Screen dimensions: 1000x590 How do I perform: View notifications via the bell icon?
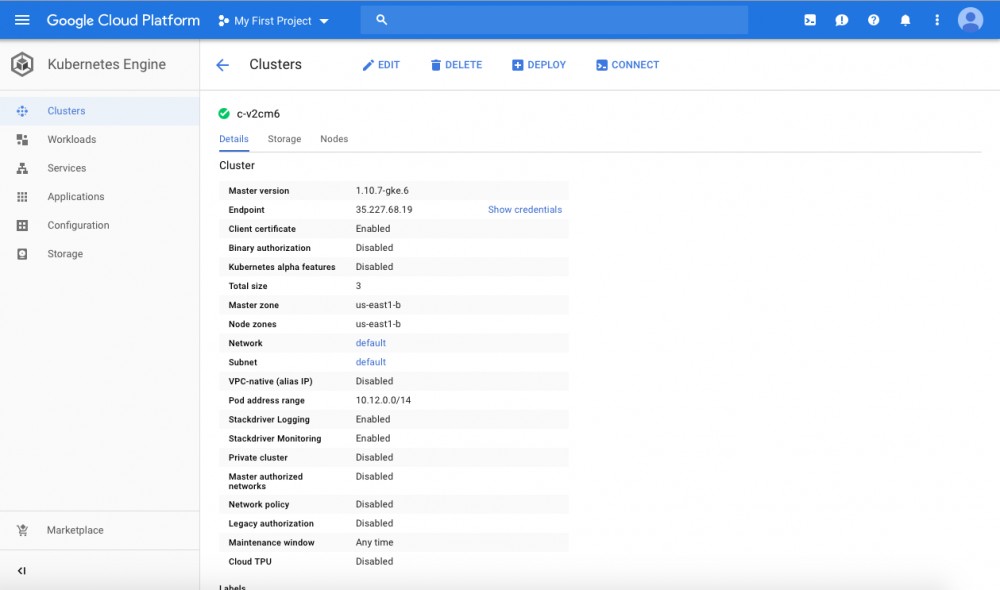tap(905, 19)
